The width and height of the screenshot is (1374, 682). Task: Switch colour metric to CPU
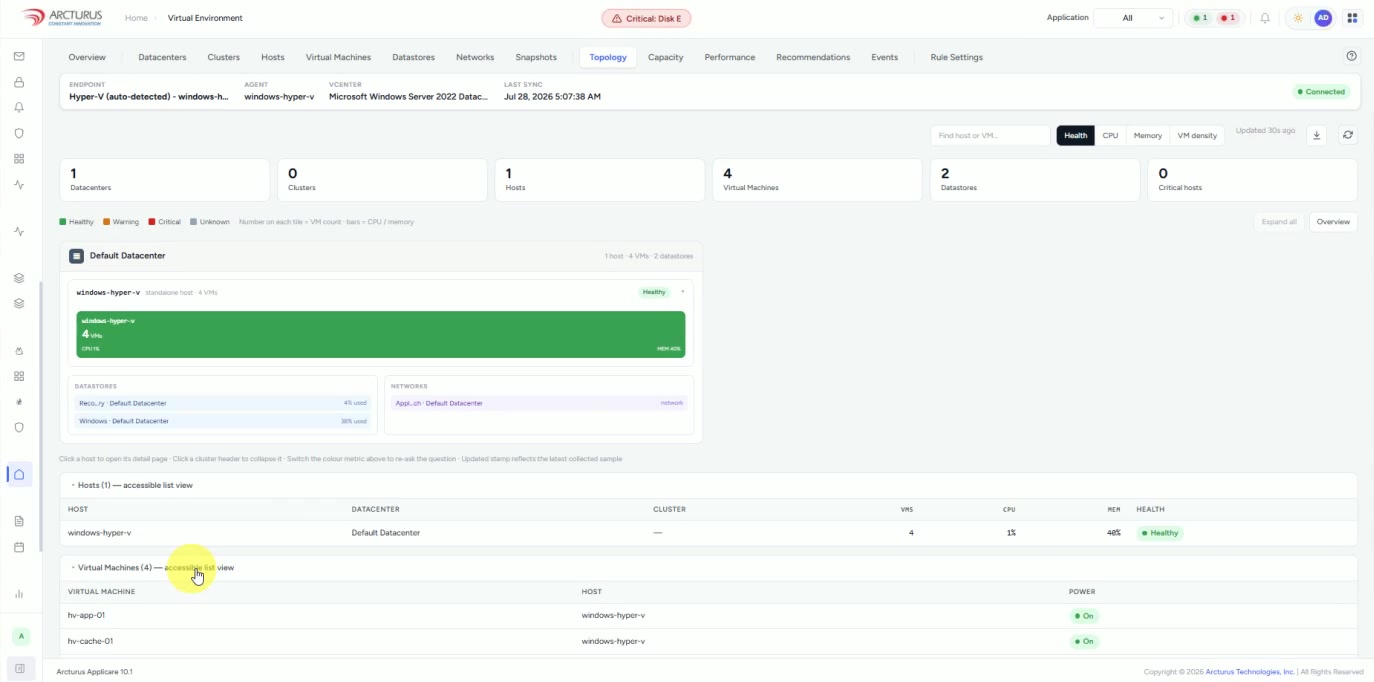(1110, 135)
